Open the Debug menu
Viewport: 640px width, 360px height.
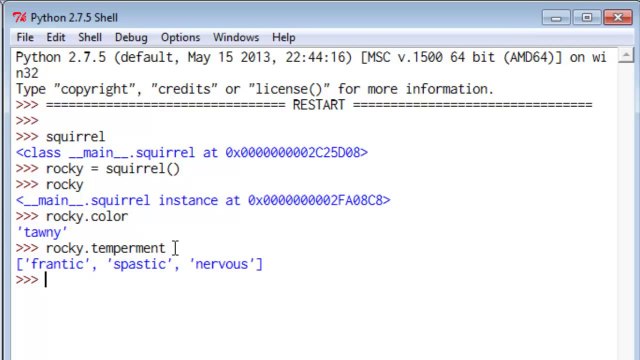[x=131, y=38]
